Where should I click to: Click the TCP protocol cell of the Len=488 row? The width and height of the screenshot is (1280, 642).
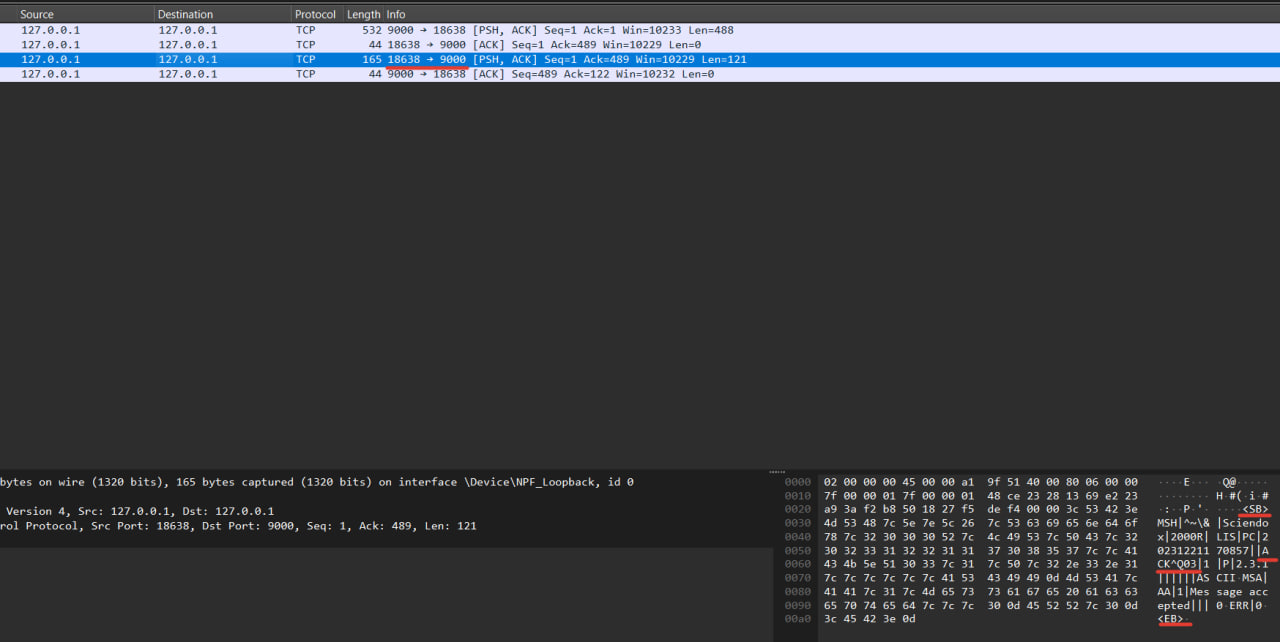coord(305,30)
